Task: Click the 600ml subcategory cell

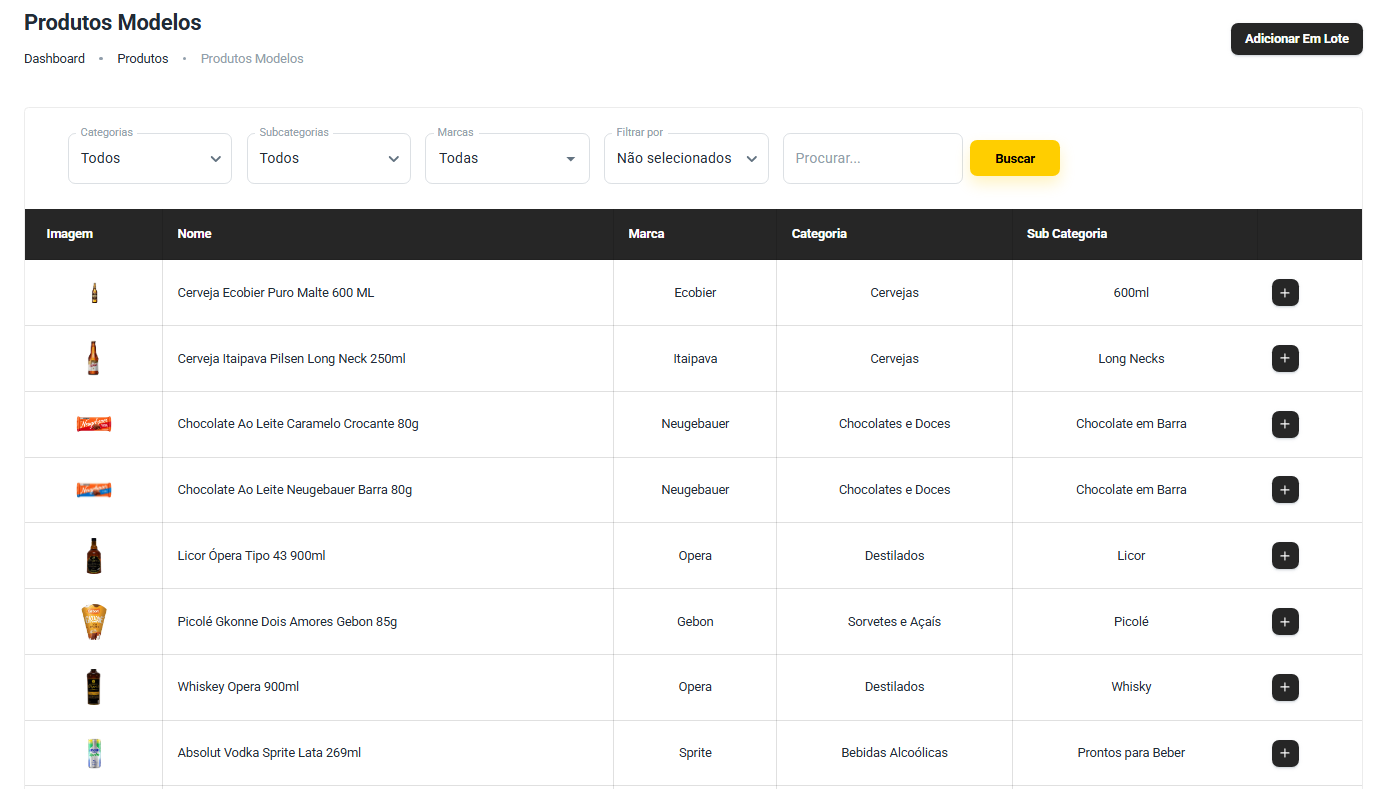Action: (x=1131, y=293)
